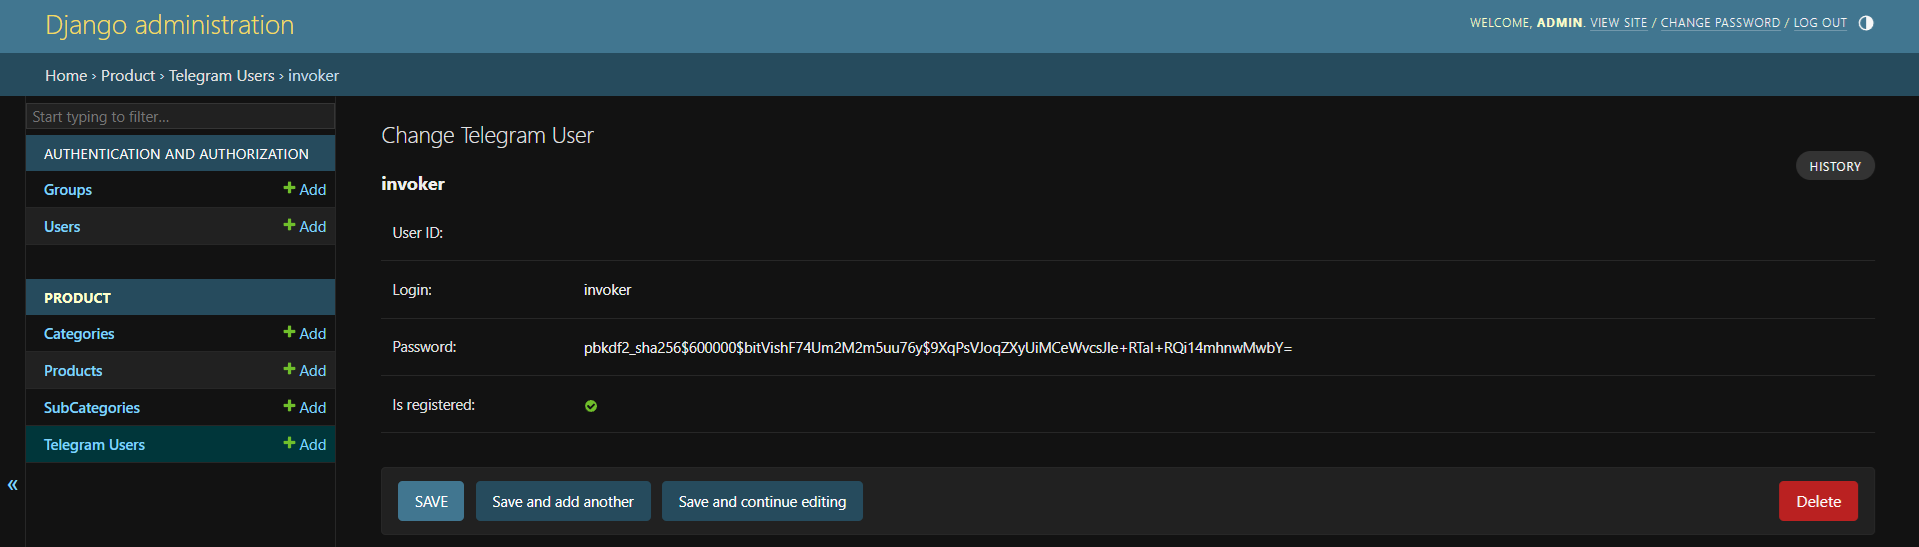
Task: Click the red Delete button
Action: coord(1818,501)
